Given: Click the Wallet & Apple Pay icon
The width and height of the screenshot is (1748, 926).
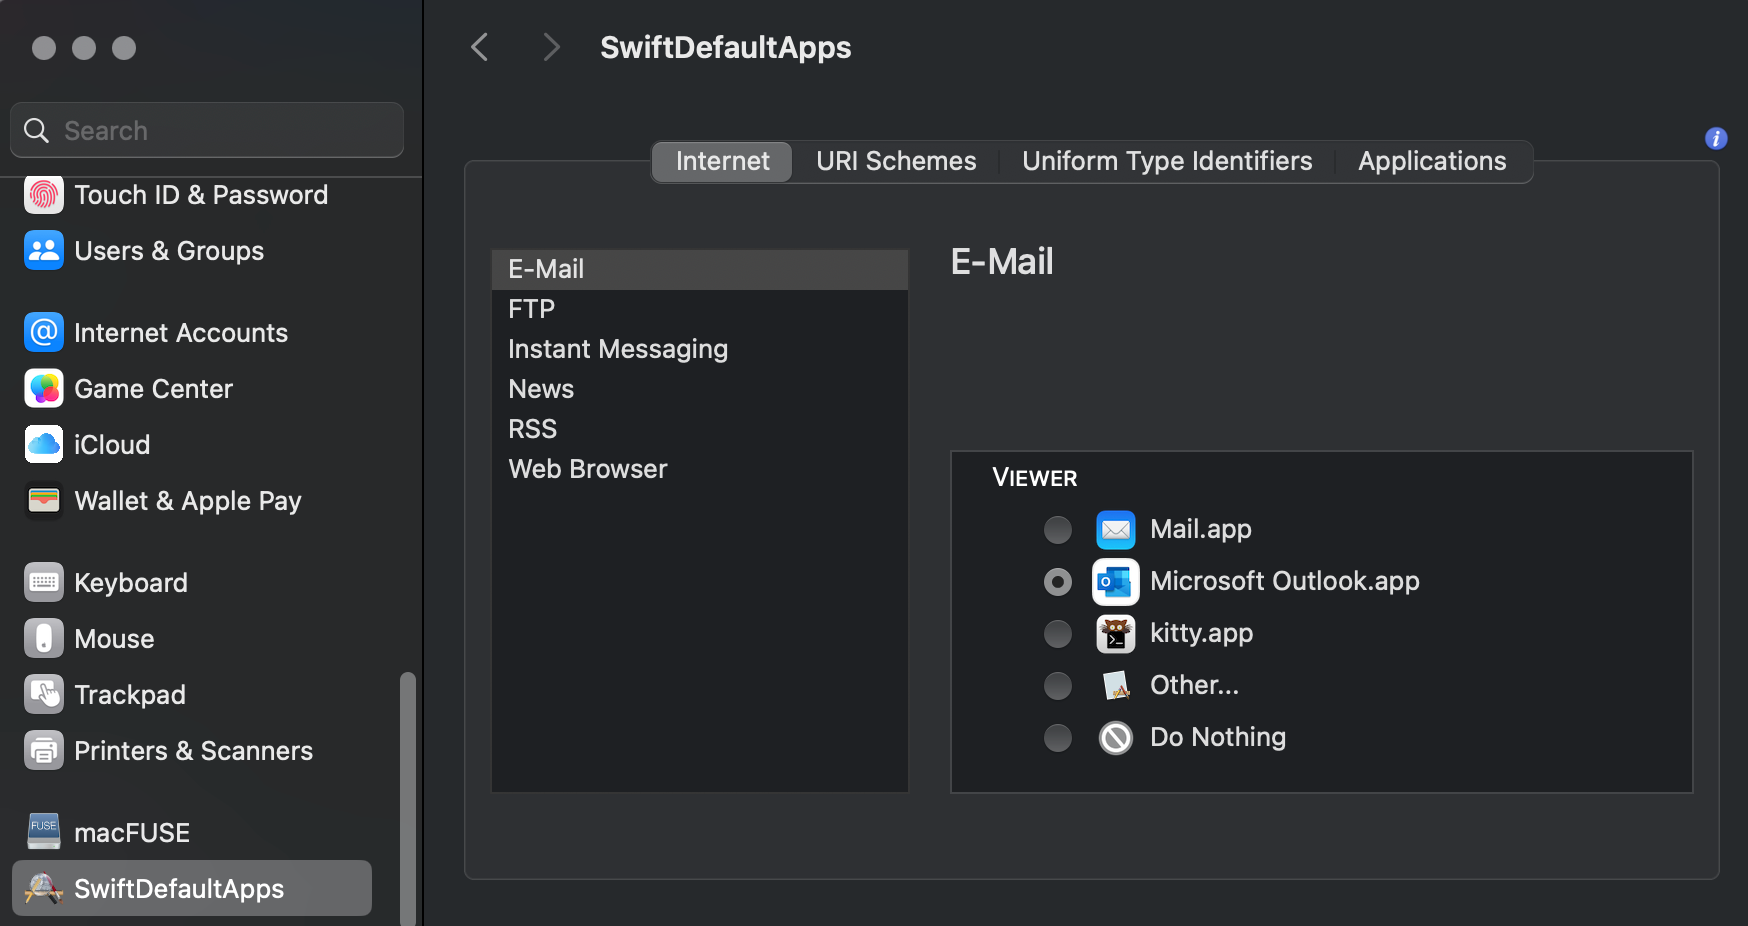Looking at the screenshot, I should pyautogui.click(x=44, y=501).
